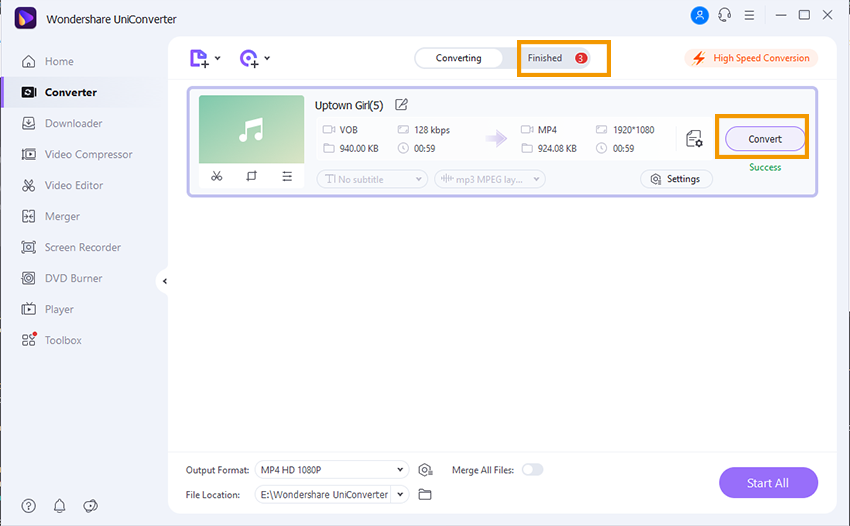
Task: Expand the Add Files dropdown arrow
Action: point(217,58)
